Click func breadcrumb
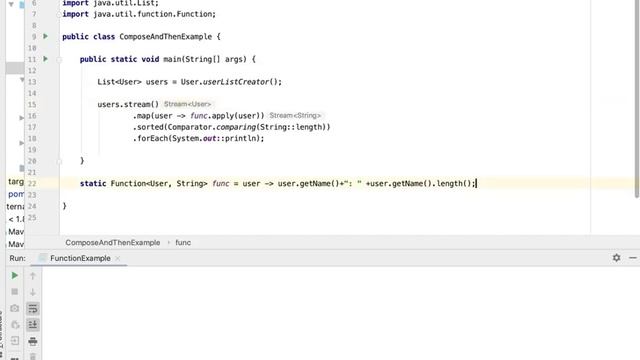 [183, 242]
